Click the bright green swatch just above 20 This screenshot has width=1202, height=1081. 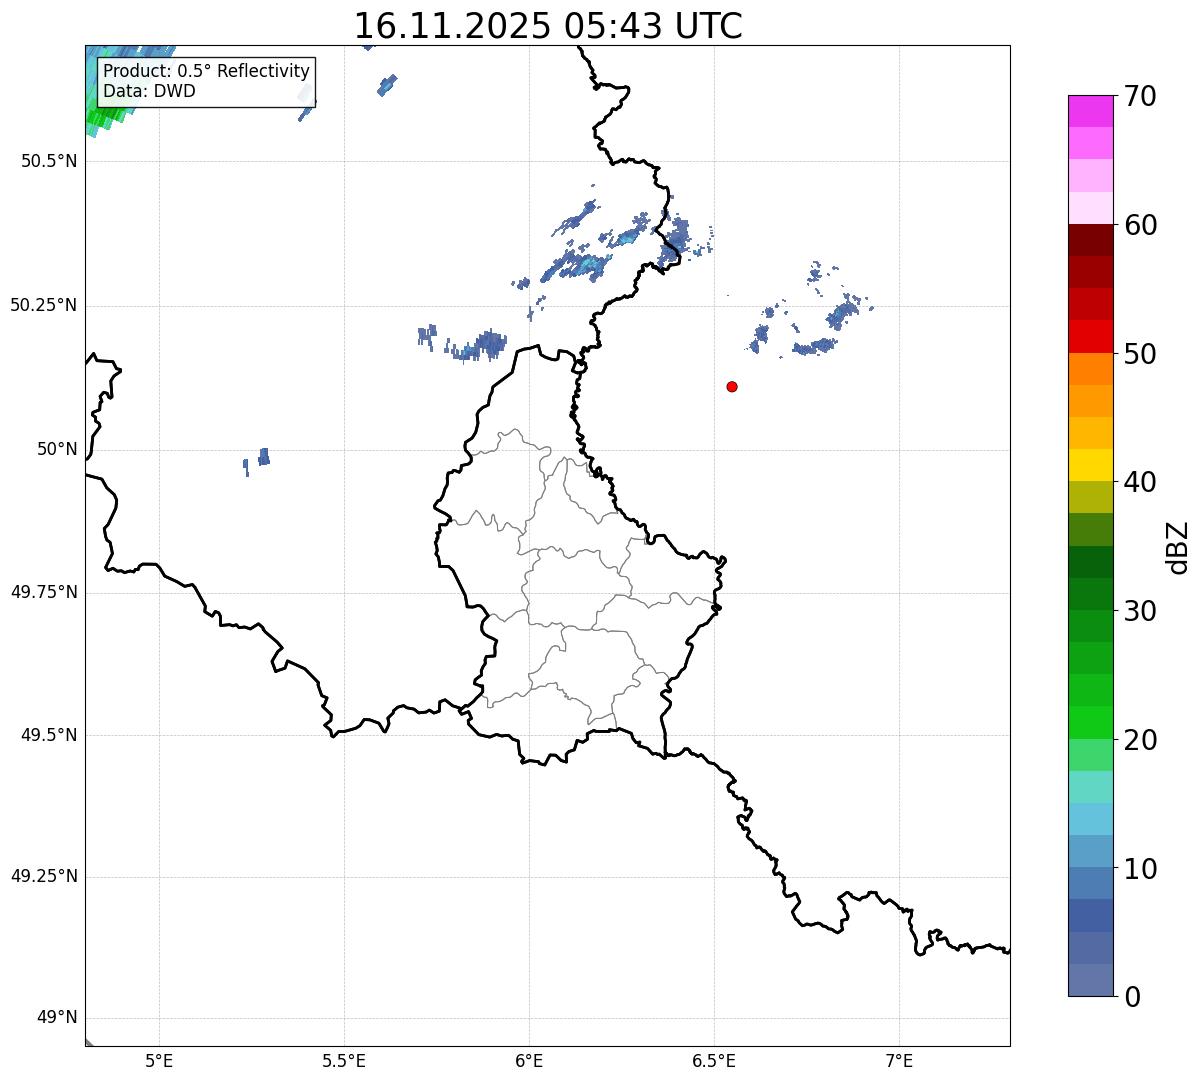point(1090,723)
